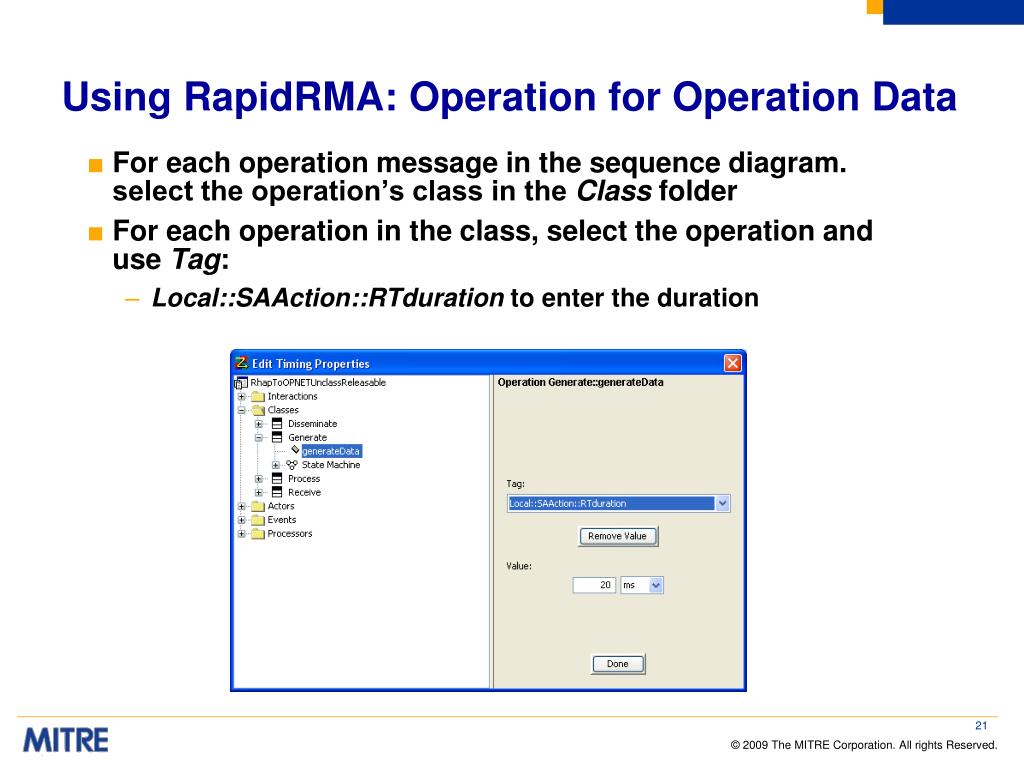Viewport: 1024px width, 768px height.
Task: Expand the Process class node
Action: [259, 479]
